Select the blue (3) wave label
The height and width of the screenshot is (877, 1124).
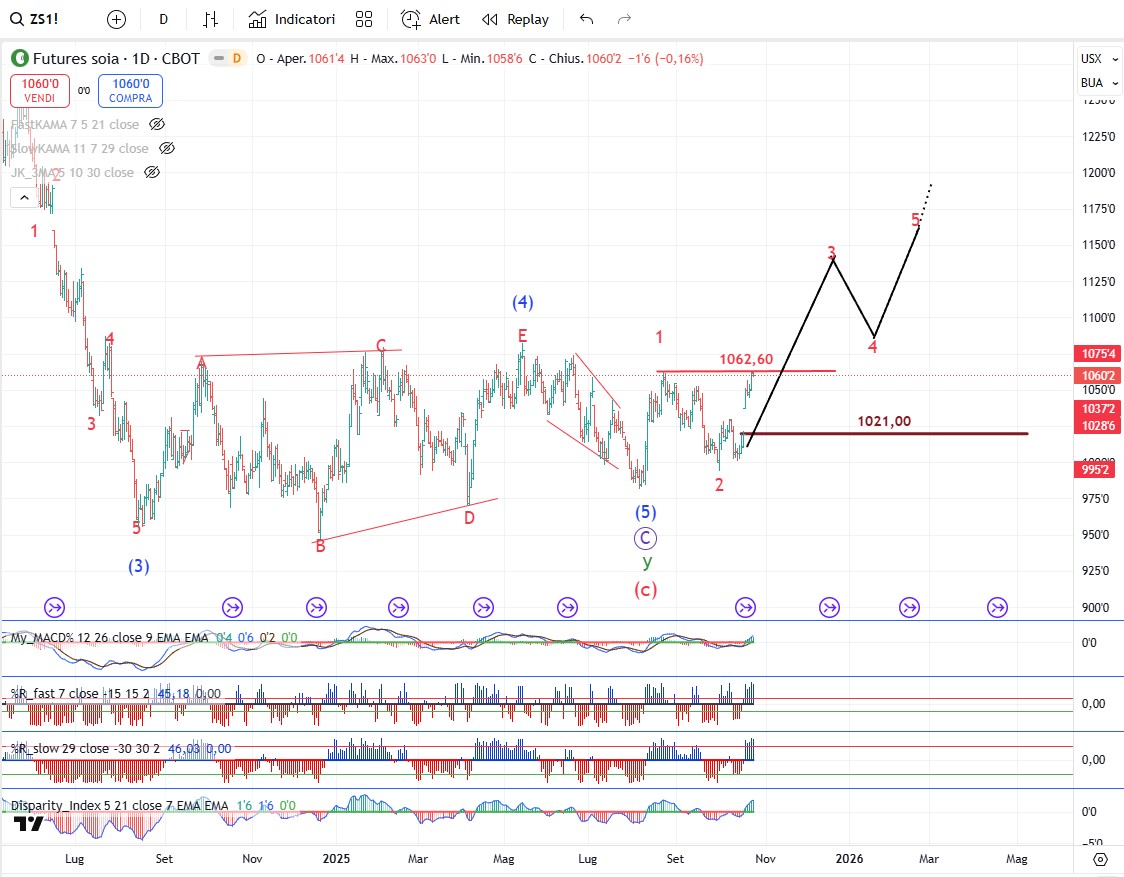(x=138, y=566)
